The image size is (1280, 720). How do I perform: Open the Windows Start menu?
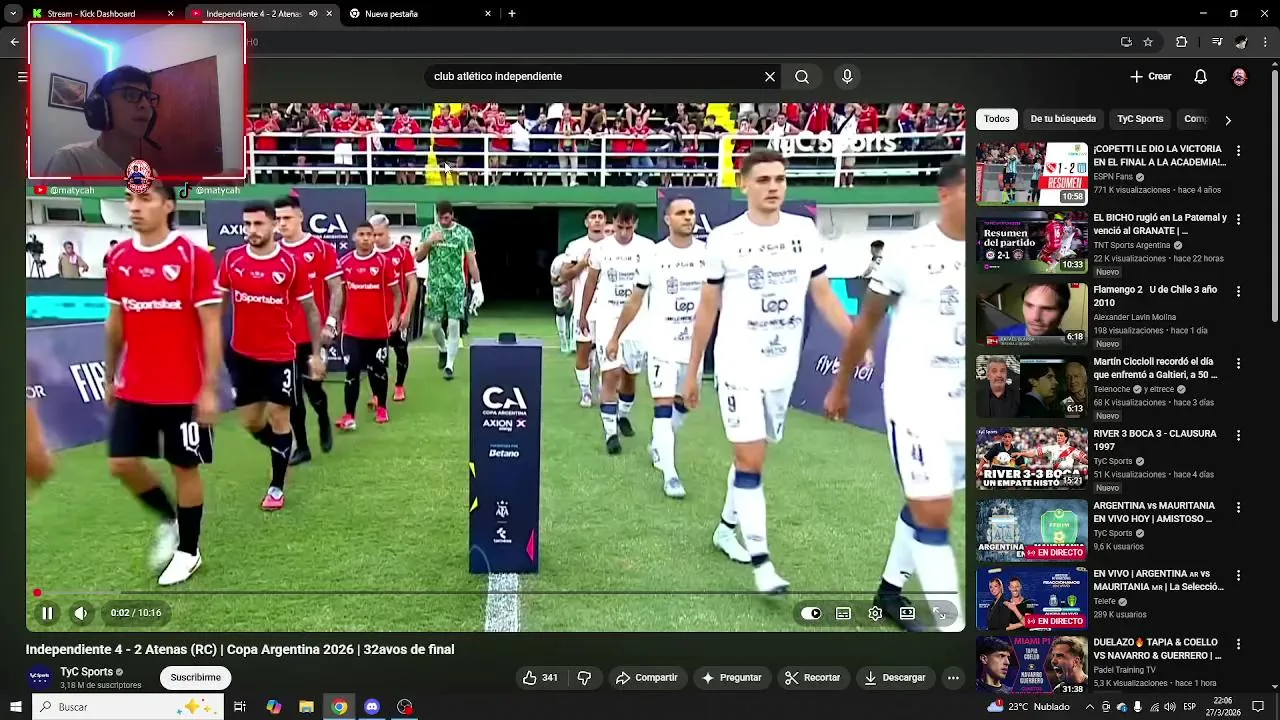pos(17,707)
